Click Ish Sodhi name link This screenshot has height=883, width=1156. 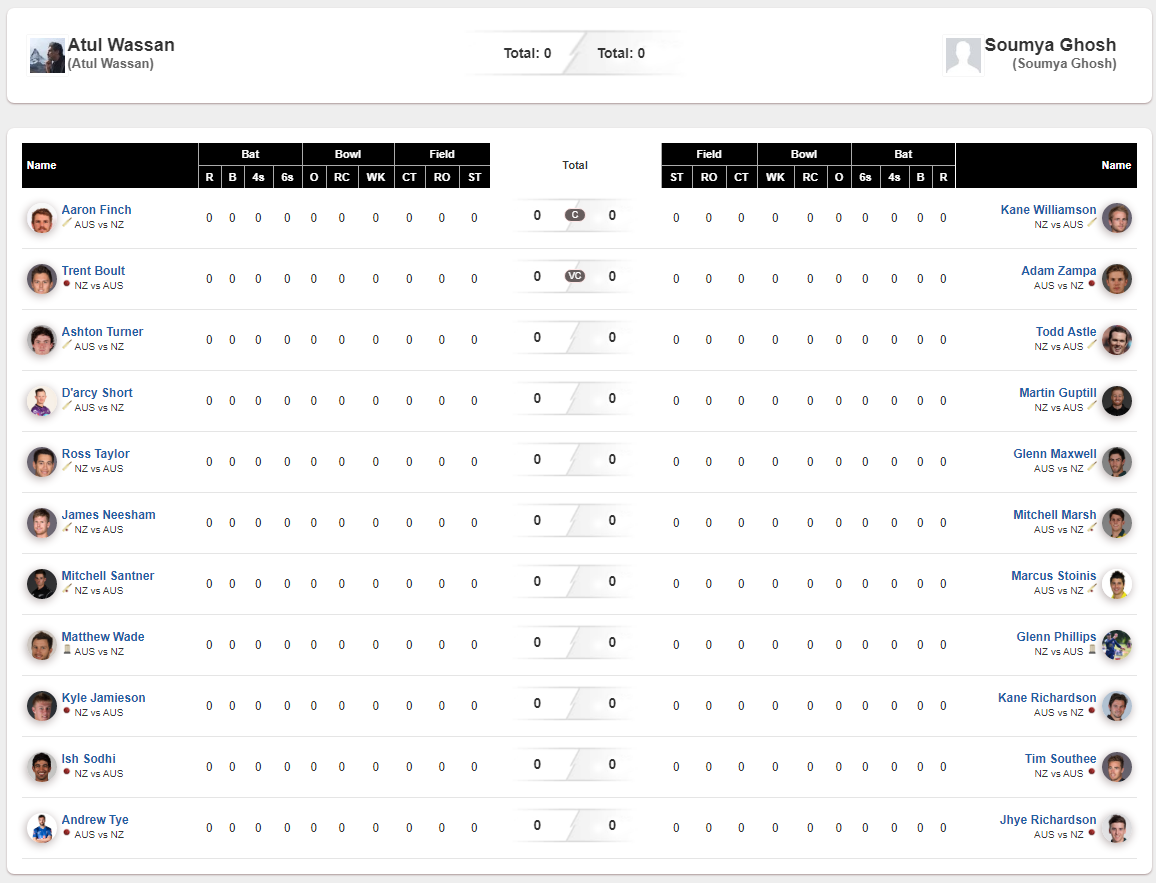(88, 759)
